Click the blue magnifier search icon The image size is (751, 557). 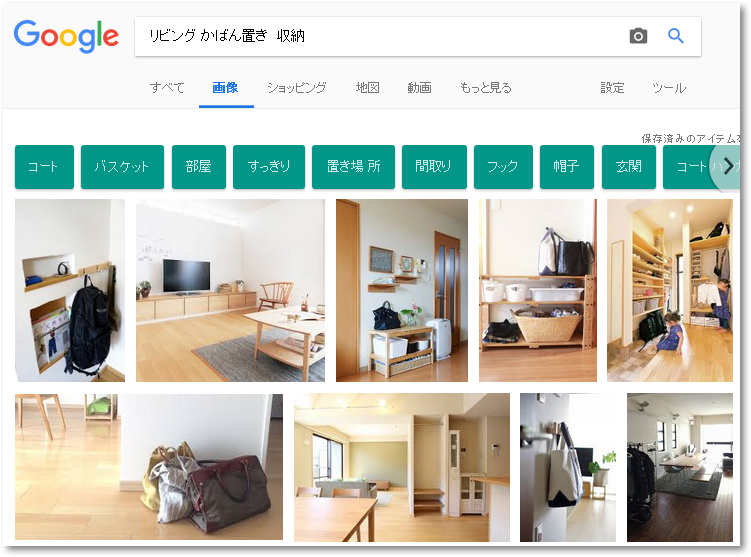pos(675,36)
